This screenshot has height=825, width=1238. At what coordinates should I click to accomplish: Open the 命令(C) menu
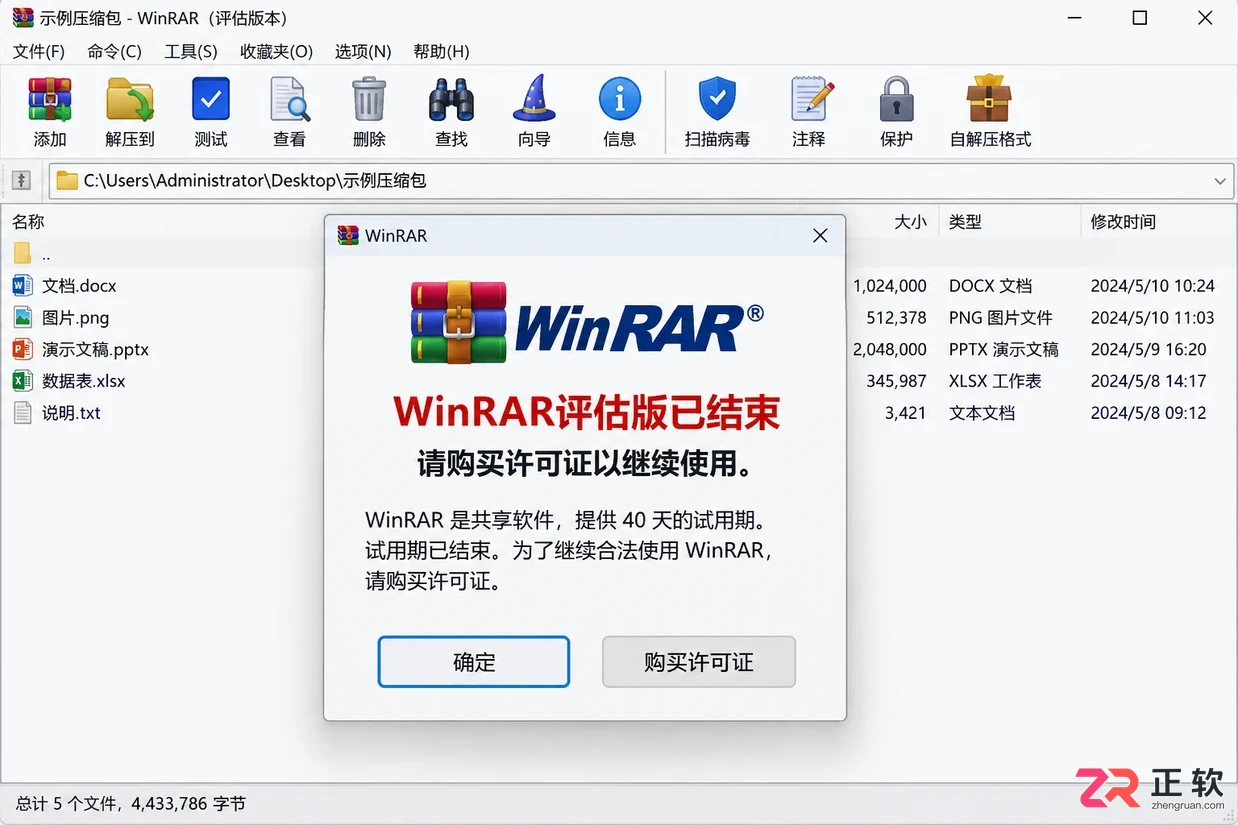click(114, 51)
